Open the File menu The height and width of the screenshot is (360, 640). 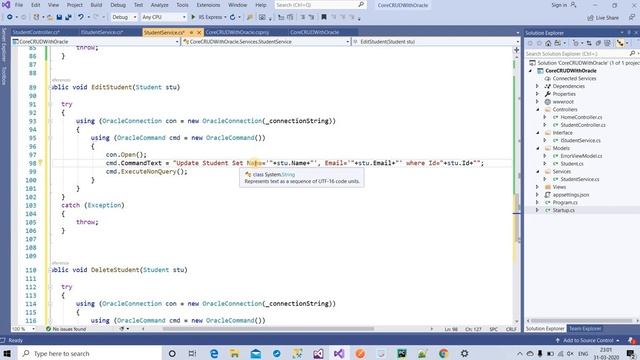pos(19,5)
